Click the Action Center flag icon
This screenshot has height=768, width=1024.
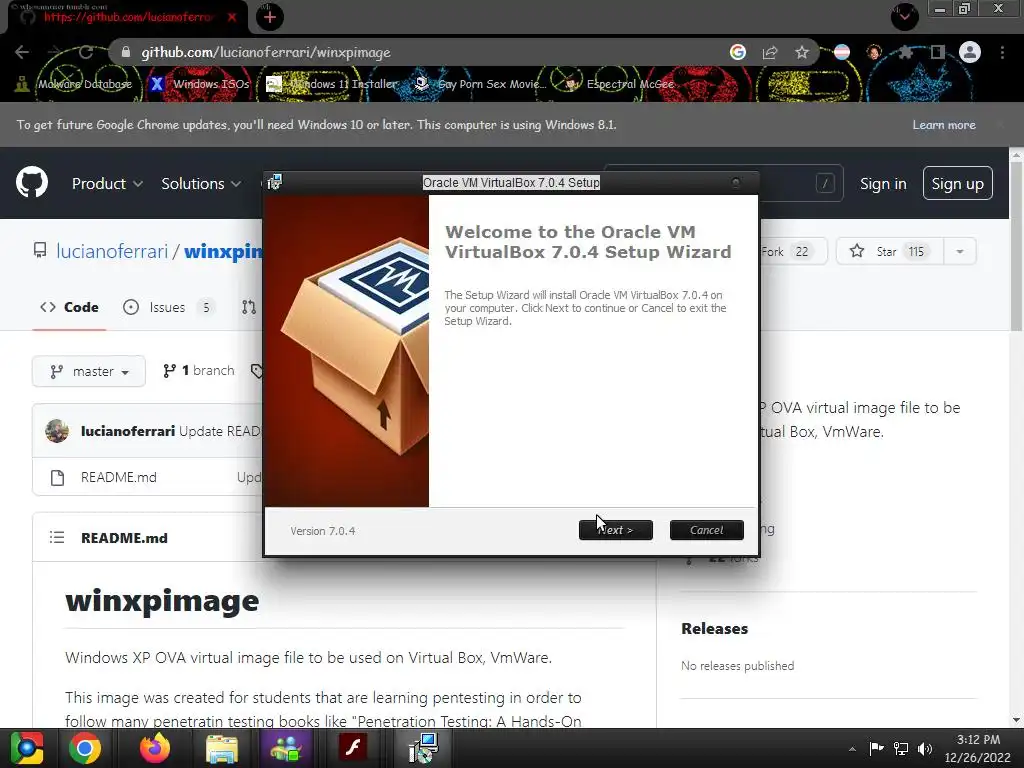(x=876, y=748)
